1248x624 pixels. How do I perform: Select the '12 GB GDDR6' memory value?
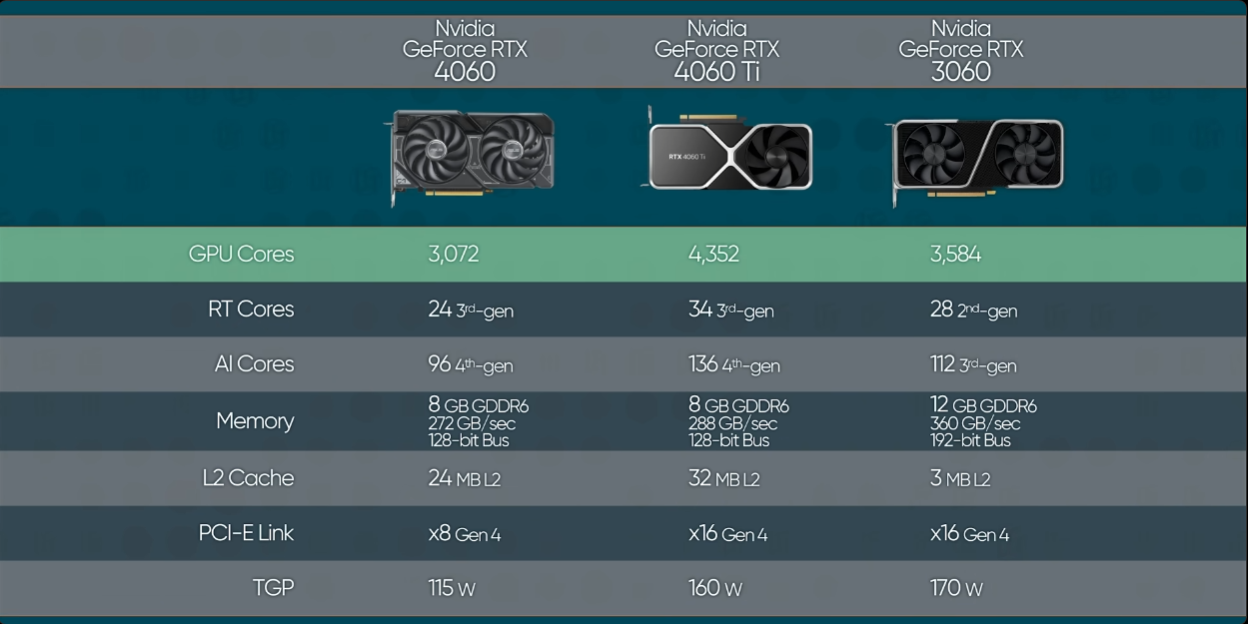tap(983, 405)
